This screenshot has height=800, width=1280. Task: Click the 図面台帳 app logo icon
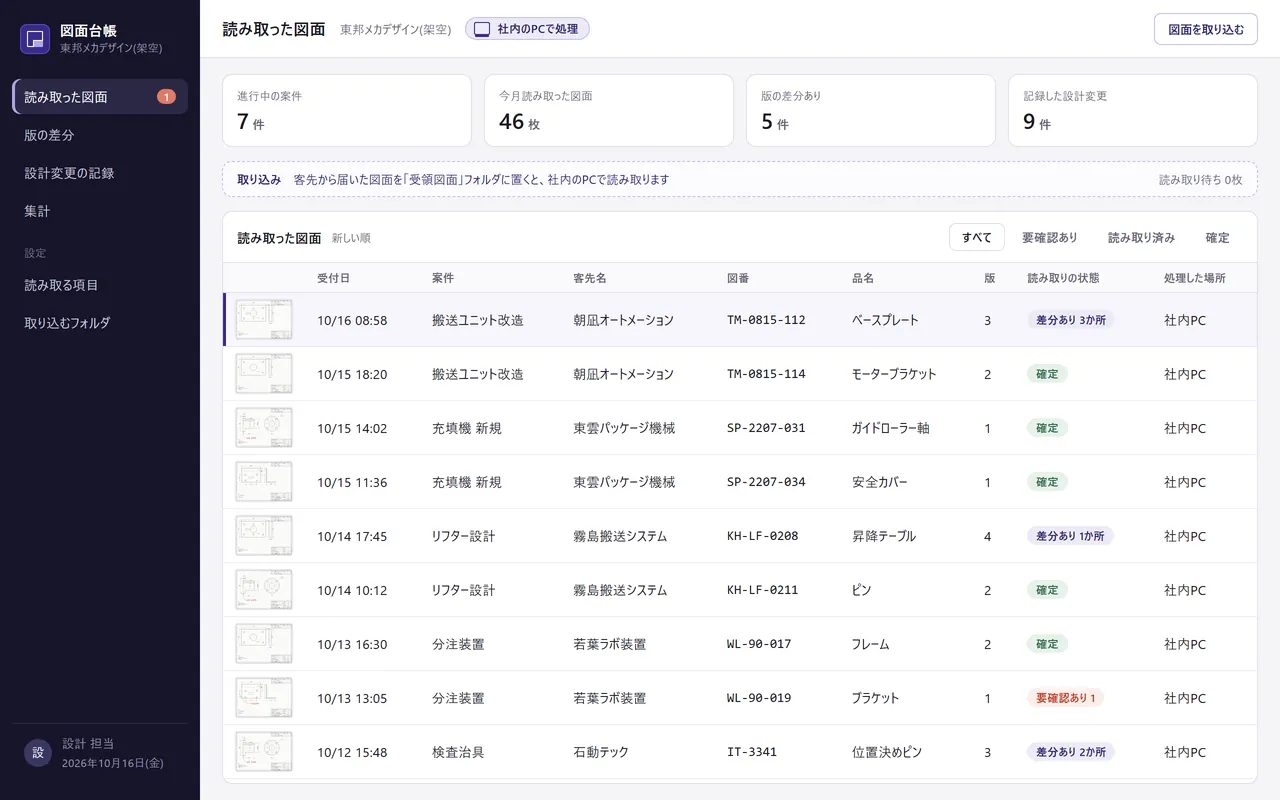[x=35, y=39]
